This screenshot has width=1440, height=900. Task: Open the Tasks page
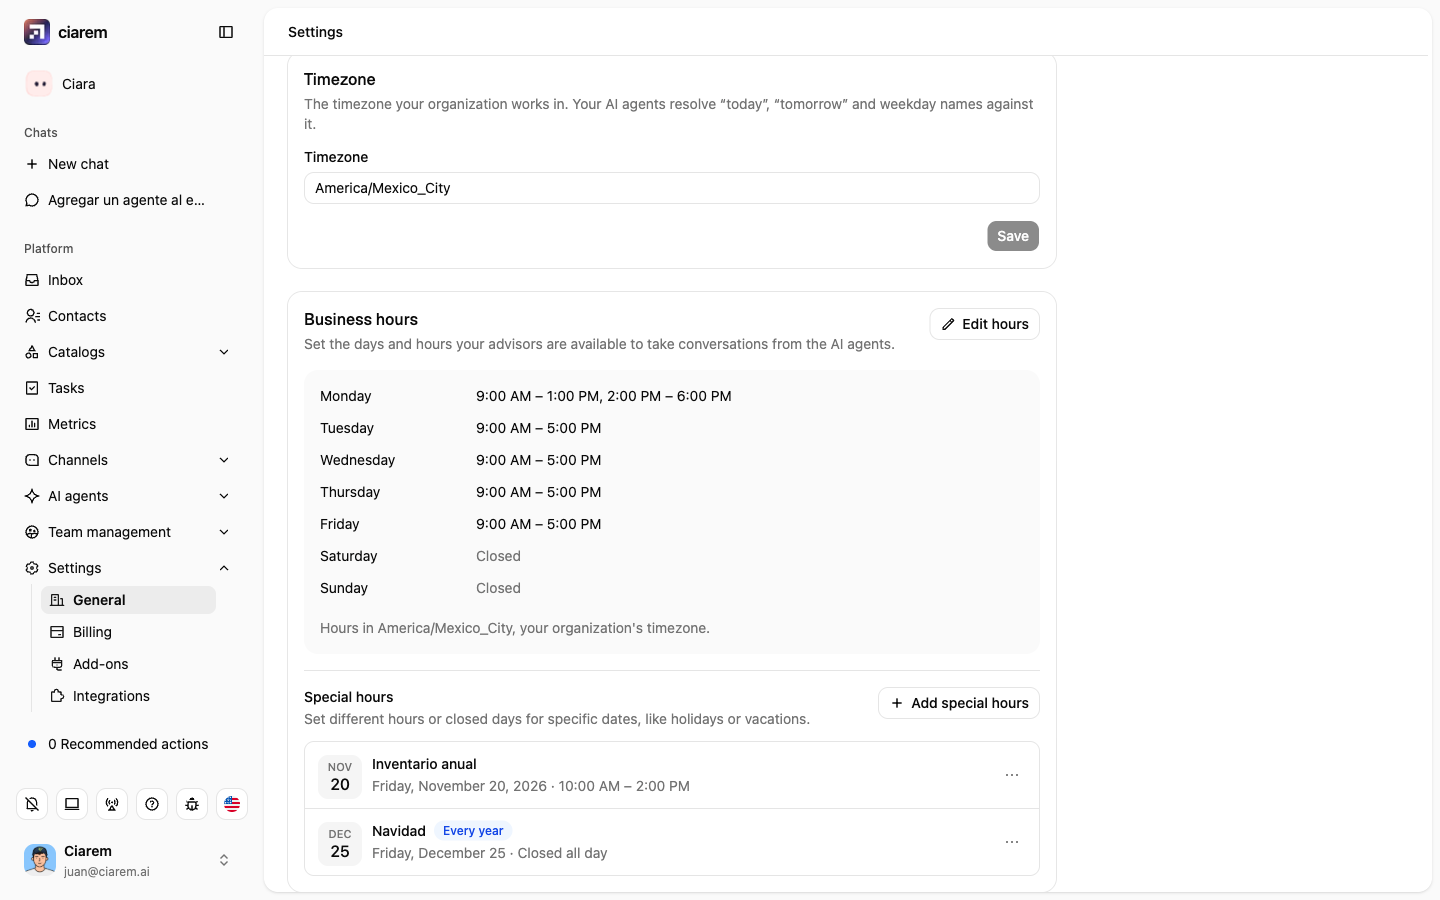click(x=128, y=388)
